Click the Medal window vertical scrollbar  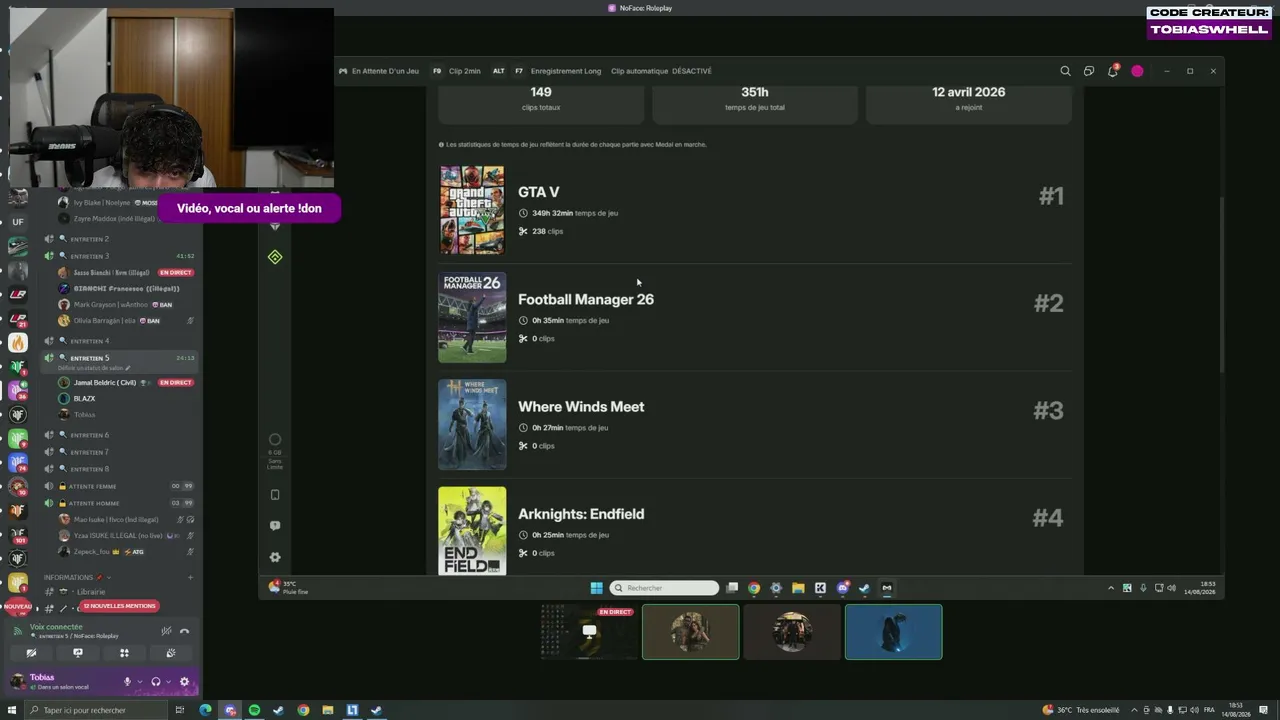(x=1221, y=285)
